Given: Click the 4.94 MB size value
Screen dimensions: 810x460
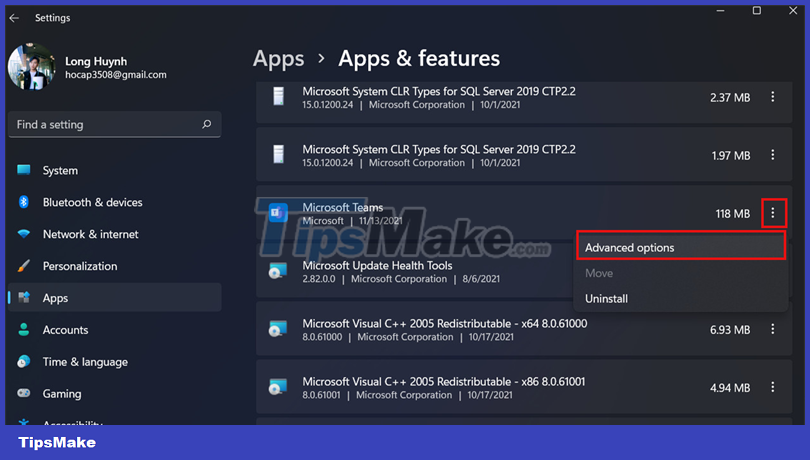Looking at the screenshot, I should (730, 388).
